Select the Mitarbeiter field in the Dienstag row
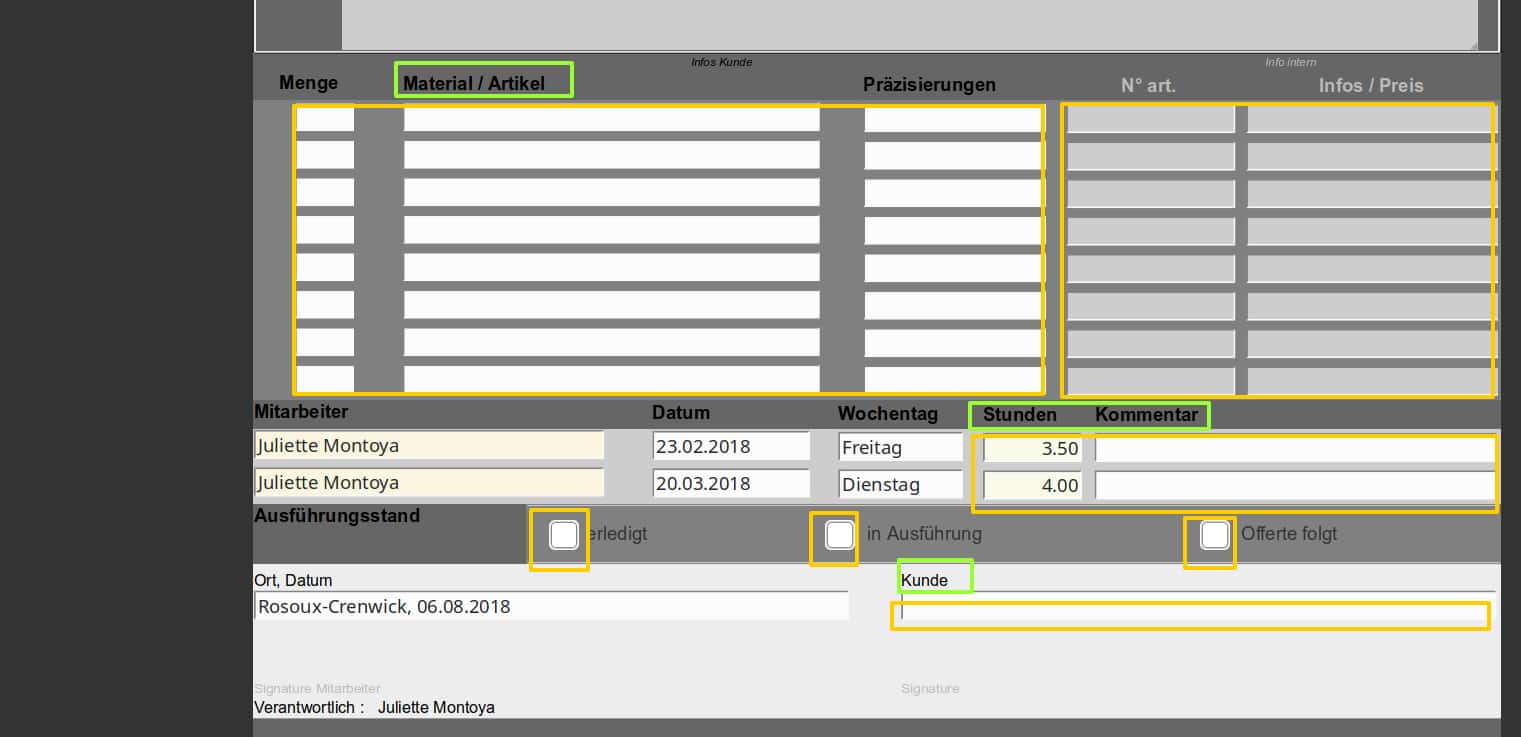The width and height of the screenshot is (1521, 737). (x=429, y=483)
